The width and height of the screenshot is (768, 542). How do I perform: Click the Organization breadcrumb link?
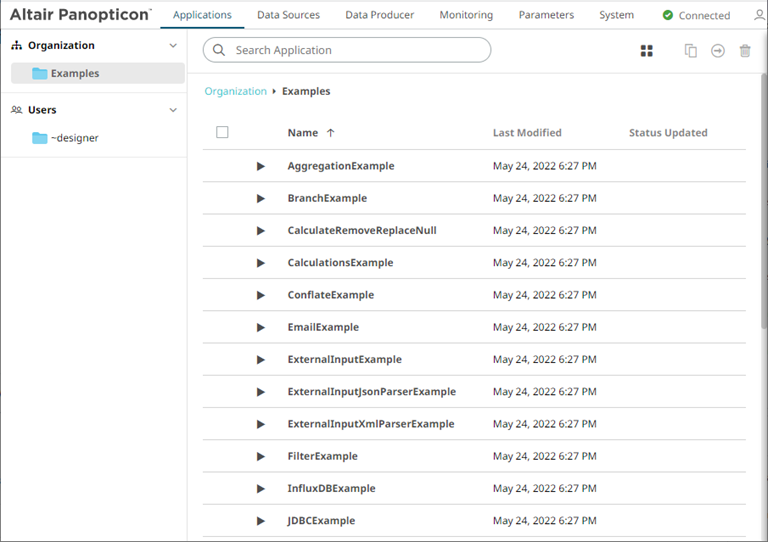[x=235, y=91]
